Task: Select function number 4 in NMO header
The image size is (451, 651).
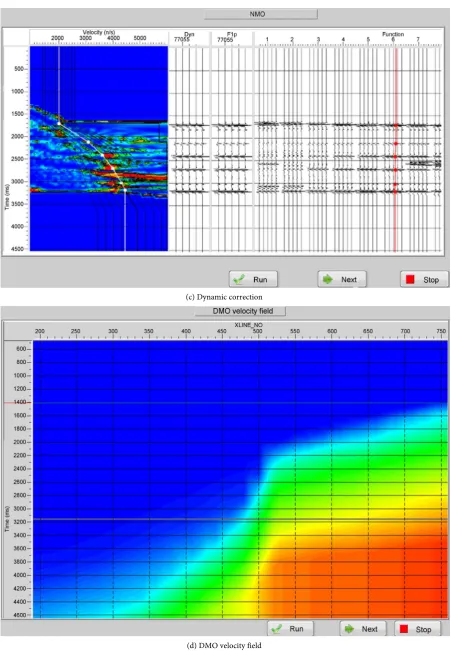Action: click(343, 39)
